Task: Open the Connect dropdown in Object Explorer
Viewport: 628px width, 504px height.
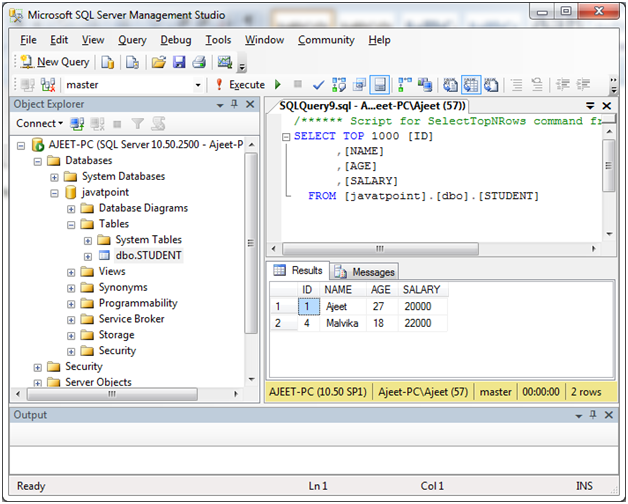Action: click(x=39, y=123)
